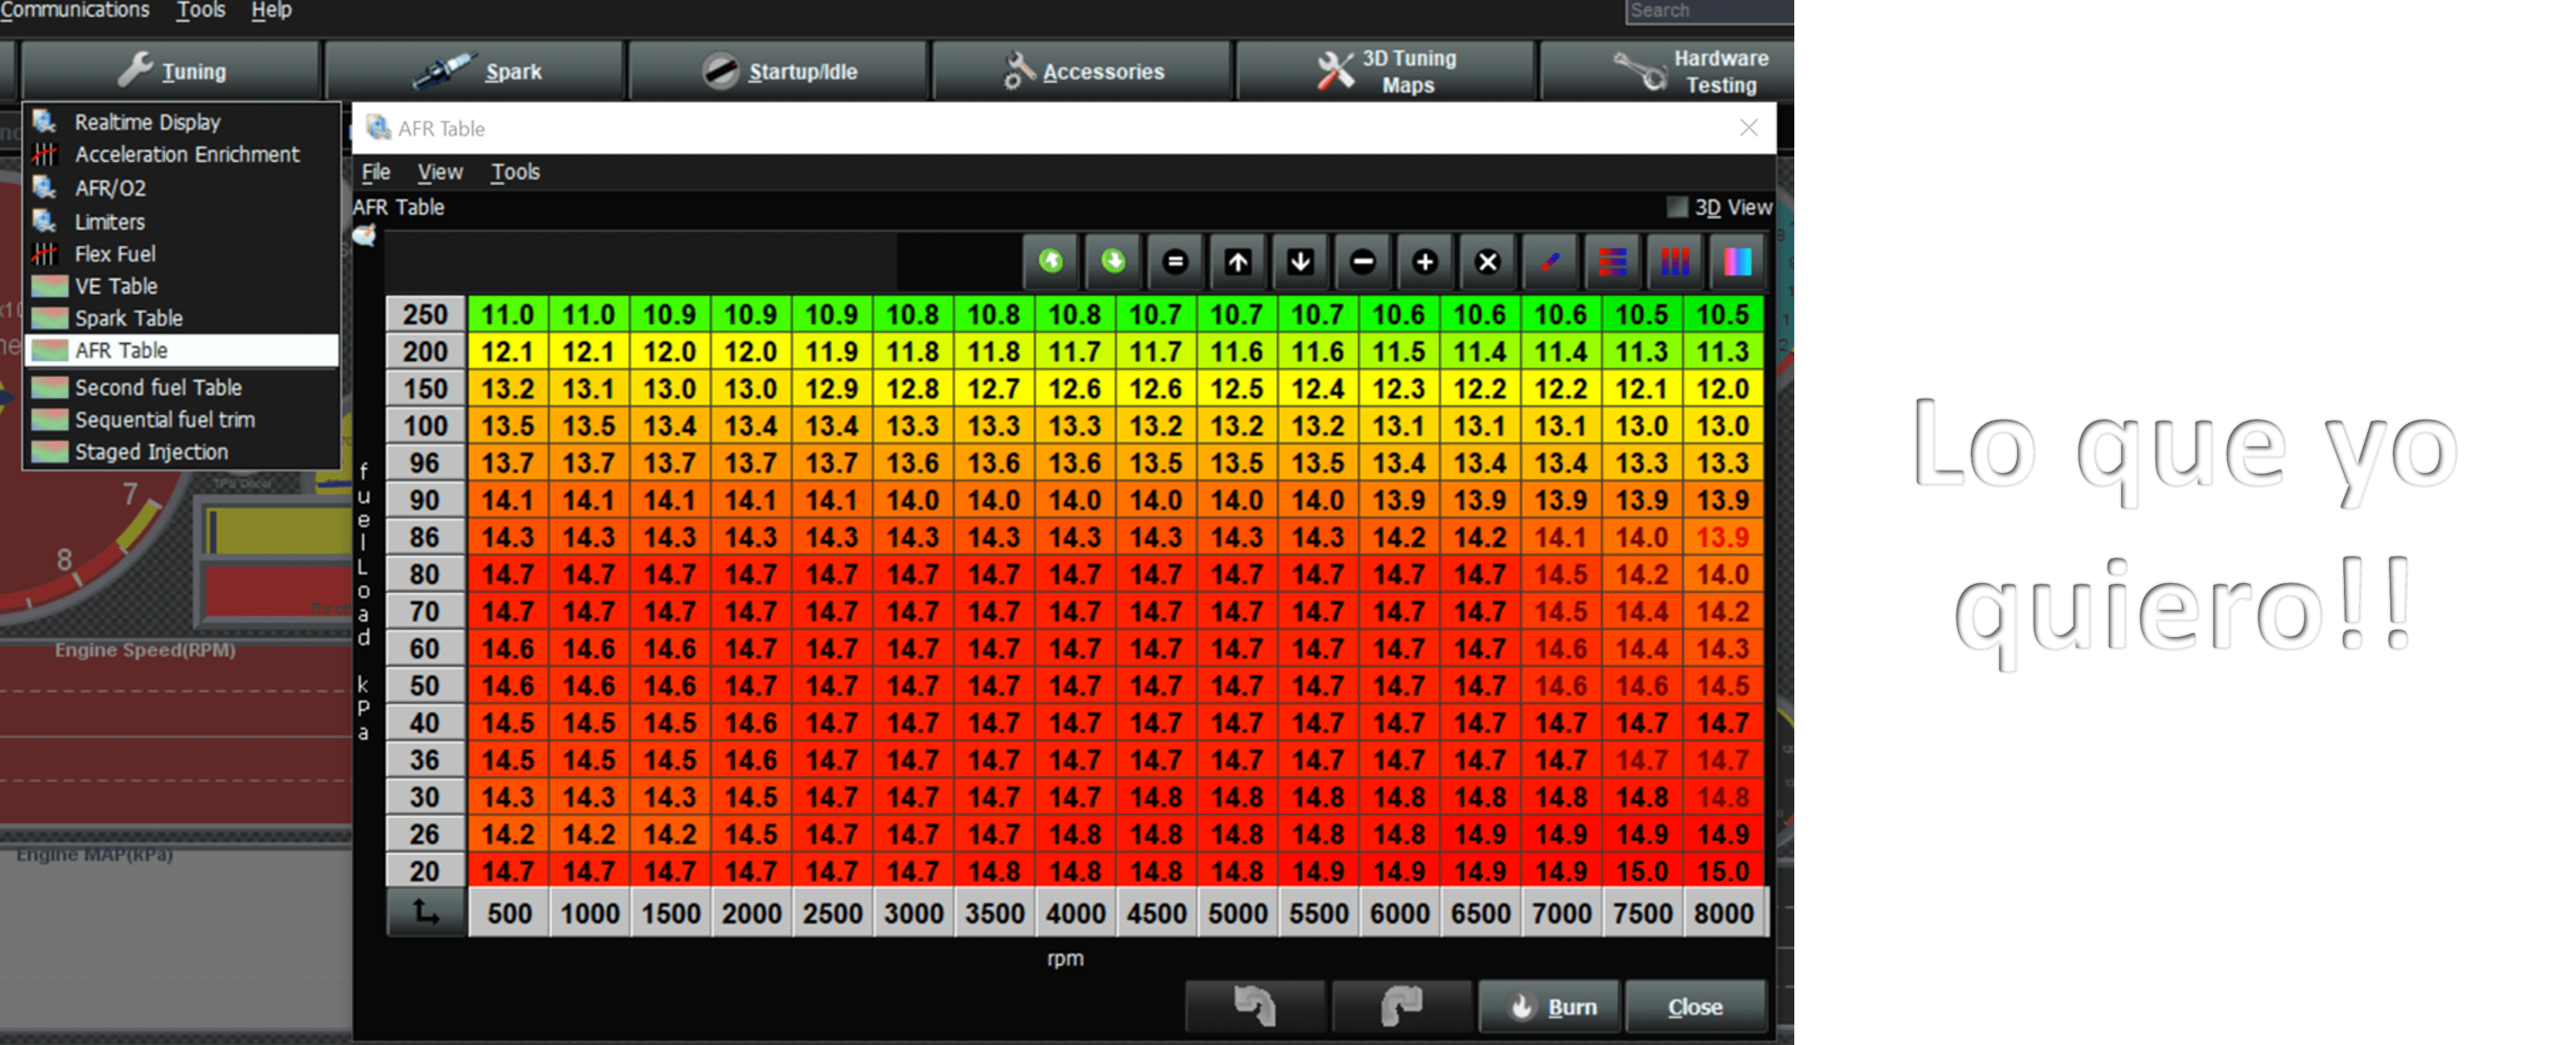Open the 3D Tuning Maps dropdown

click(1386, 71)
